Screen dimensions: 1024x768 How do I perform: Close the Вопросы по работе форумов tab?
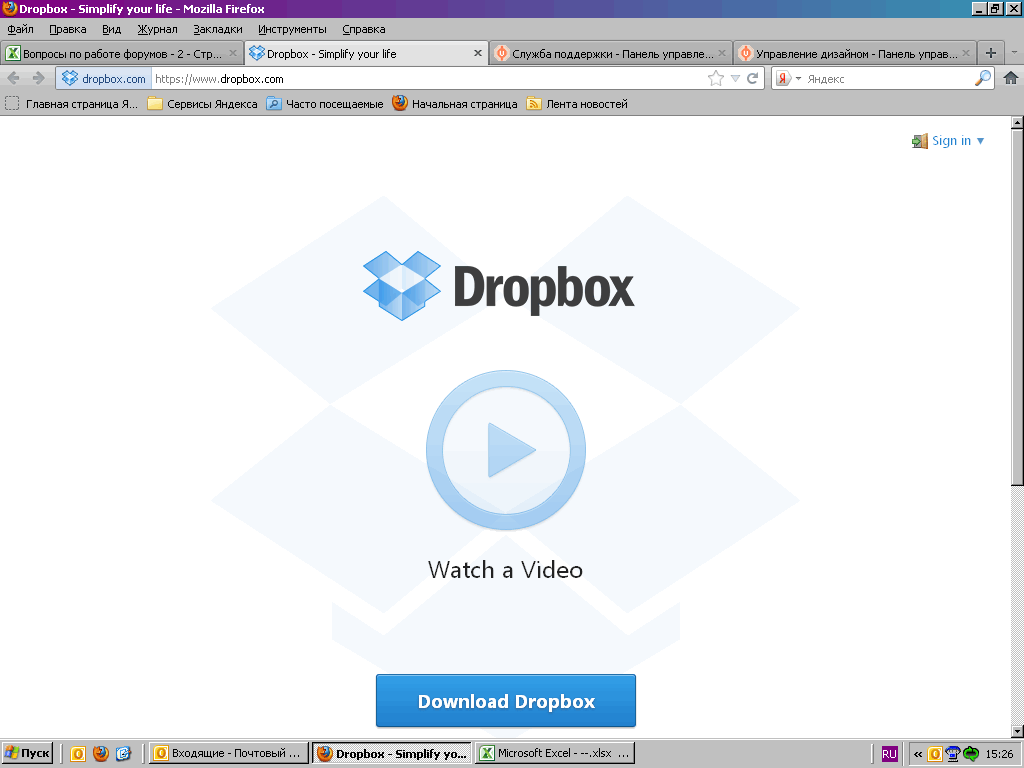(232, 53)
